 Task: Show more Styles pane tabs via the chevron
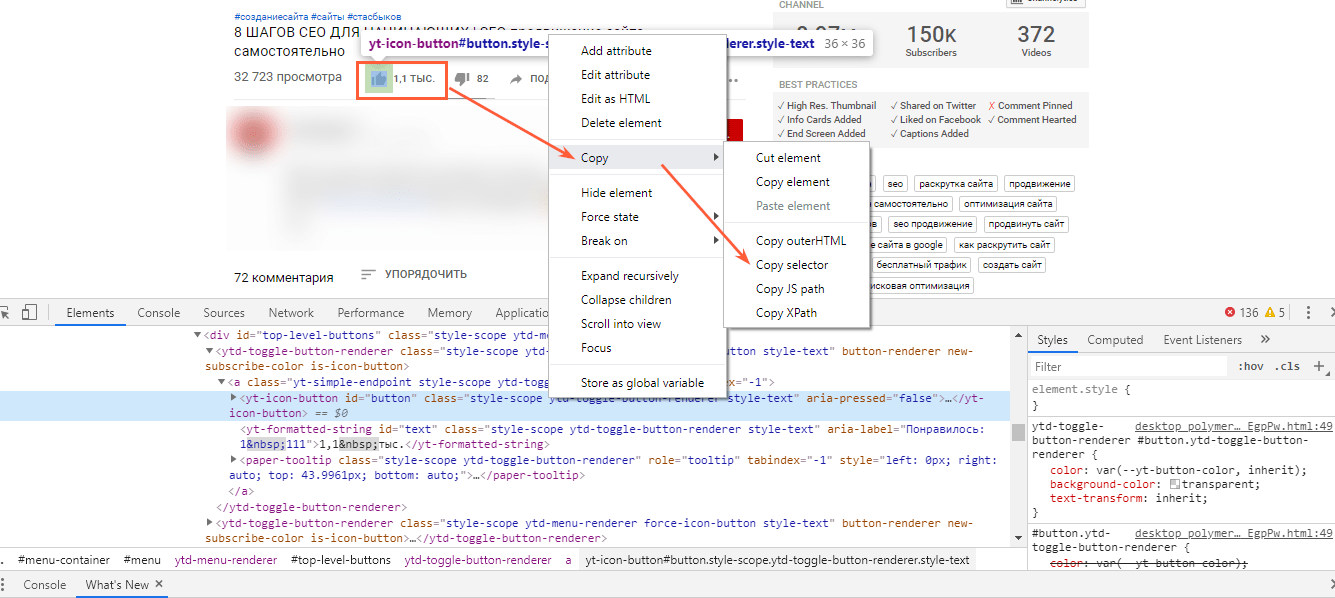[x=1265, y=340]
